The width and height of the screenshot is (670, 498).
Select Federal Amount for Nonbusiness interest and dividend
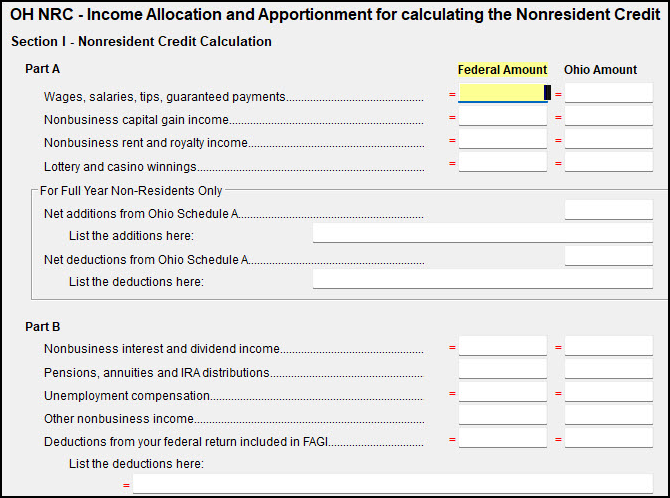pyautogui.click(x=502, y=347)
